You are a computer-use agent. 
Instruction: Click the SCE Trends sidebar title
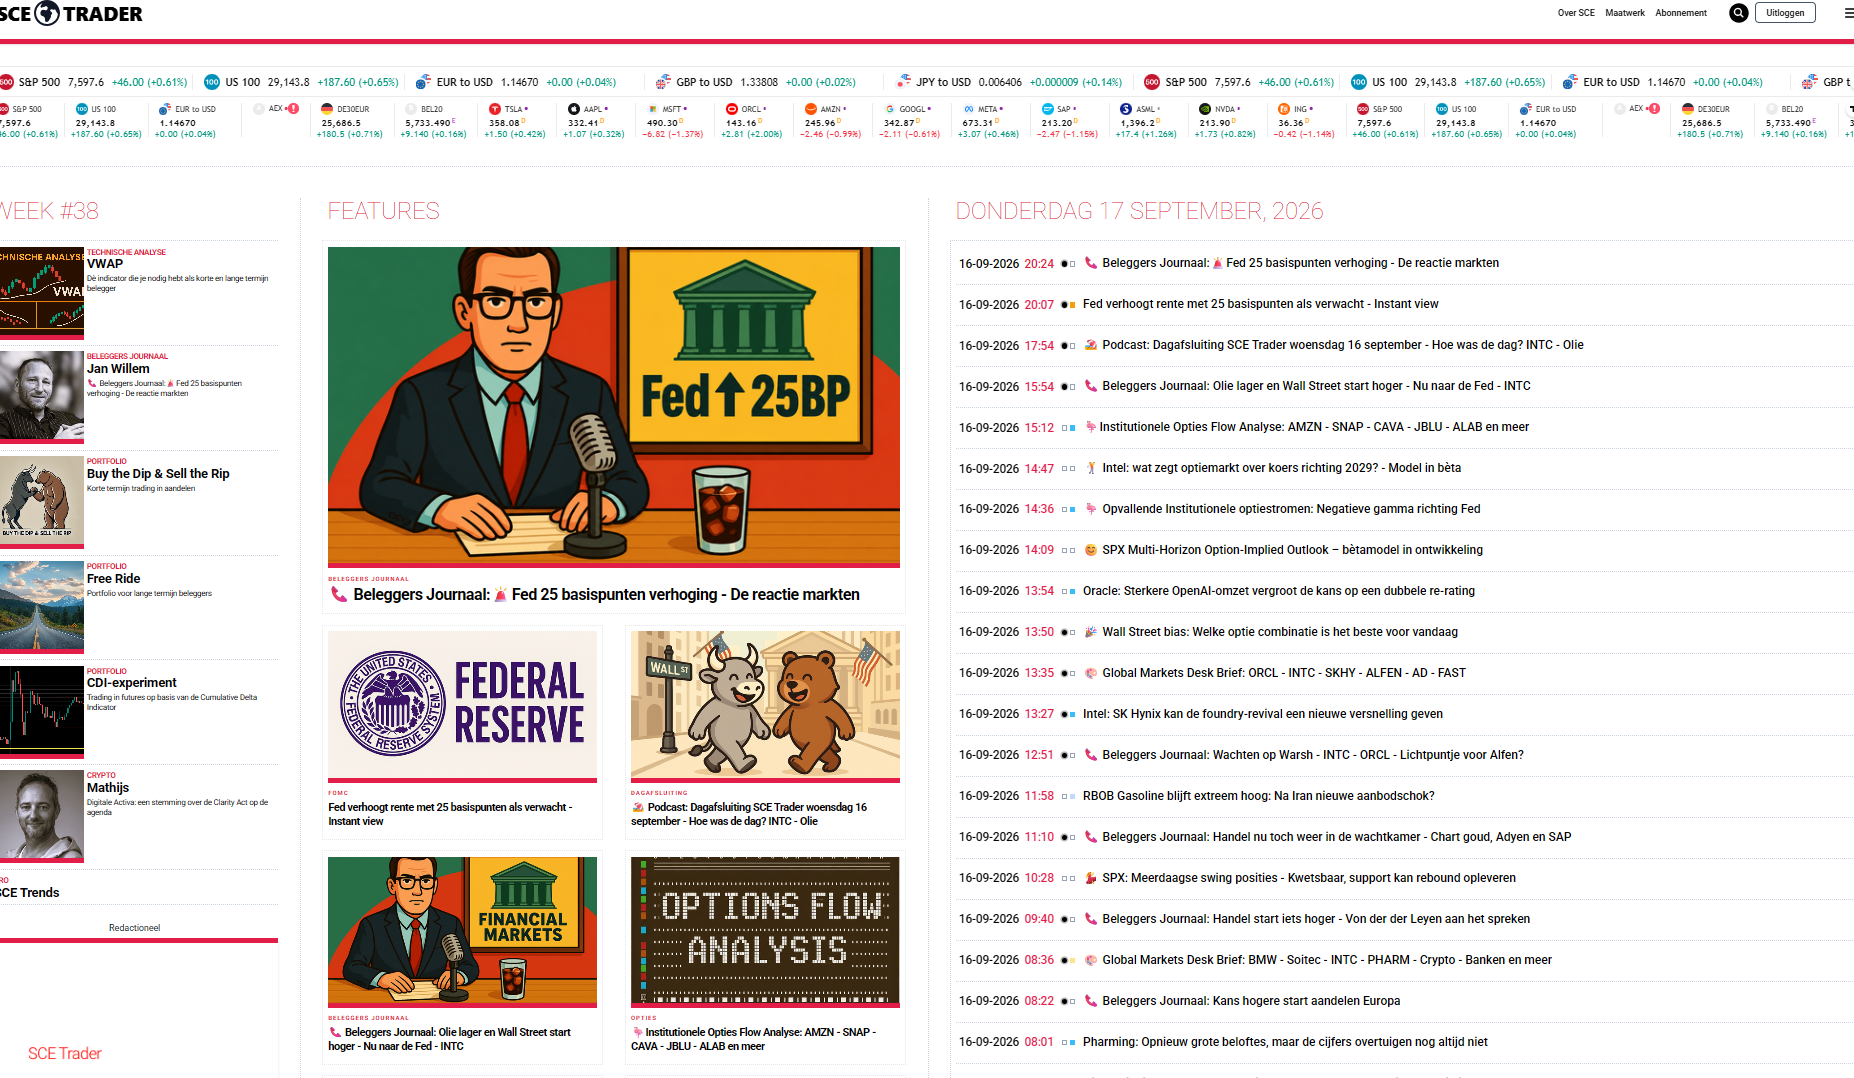[30, 893]
